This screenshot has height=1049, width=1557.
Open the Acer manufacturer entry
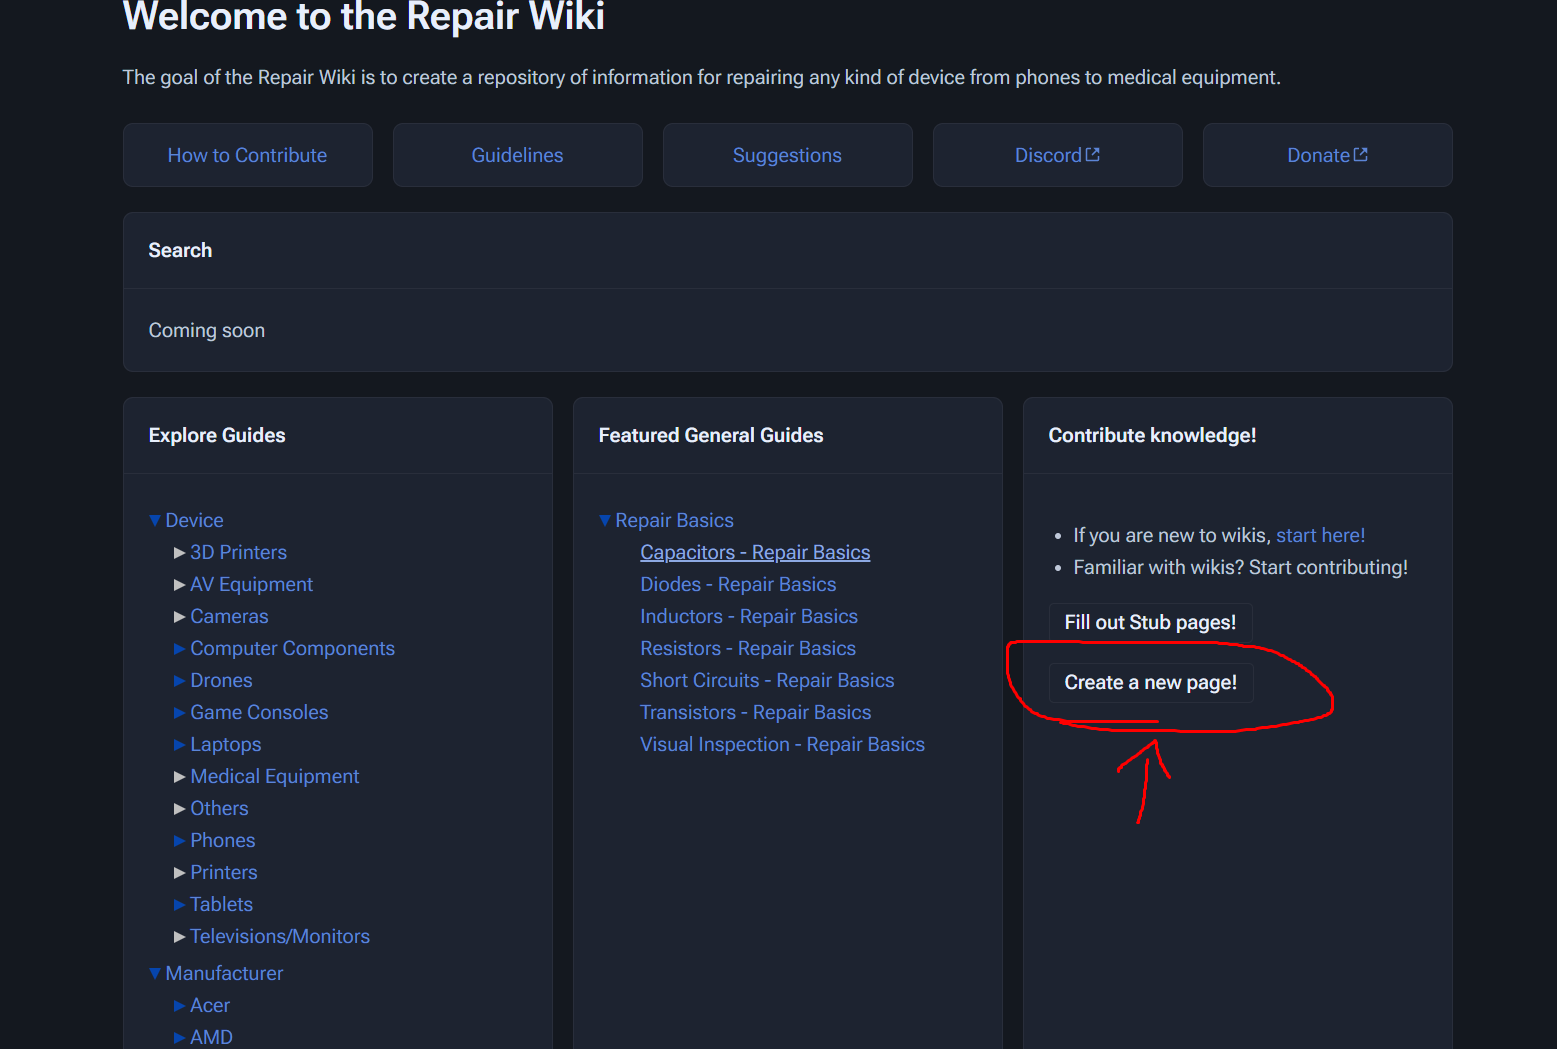coord(210,1005)
